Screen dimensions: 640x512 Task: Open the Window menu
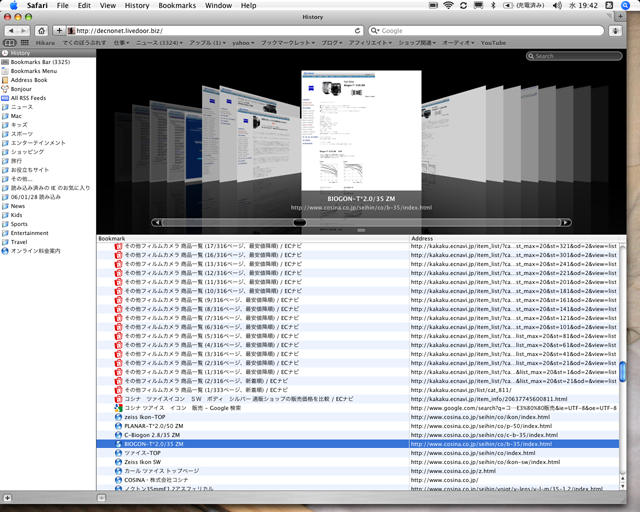(218, 5)
